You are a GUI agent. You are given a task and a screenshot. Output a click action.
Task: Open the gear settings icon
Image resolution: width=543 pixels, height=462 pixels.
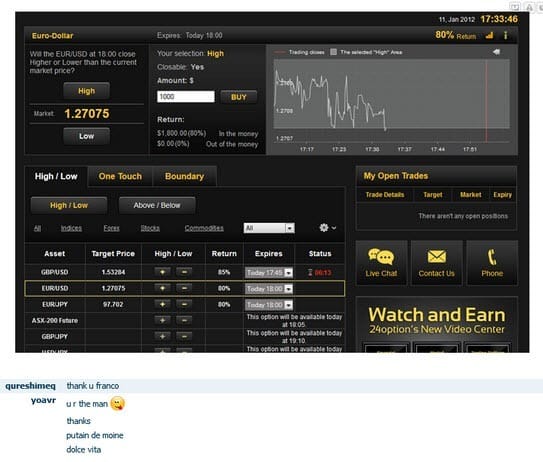[x=324, y=228]
